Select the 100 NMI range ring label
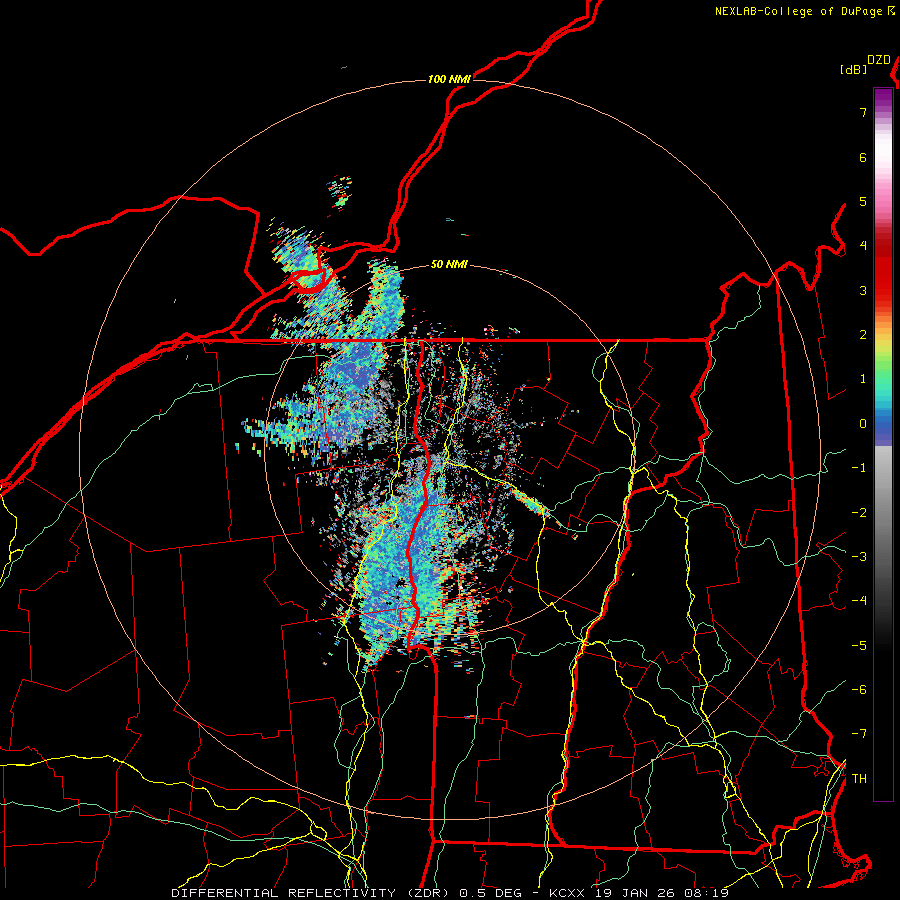Viewport: 900px width, 900px height. pyautogui.click(x=449, y=79)
